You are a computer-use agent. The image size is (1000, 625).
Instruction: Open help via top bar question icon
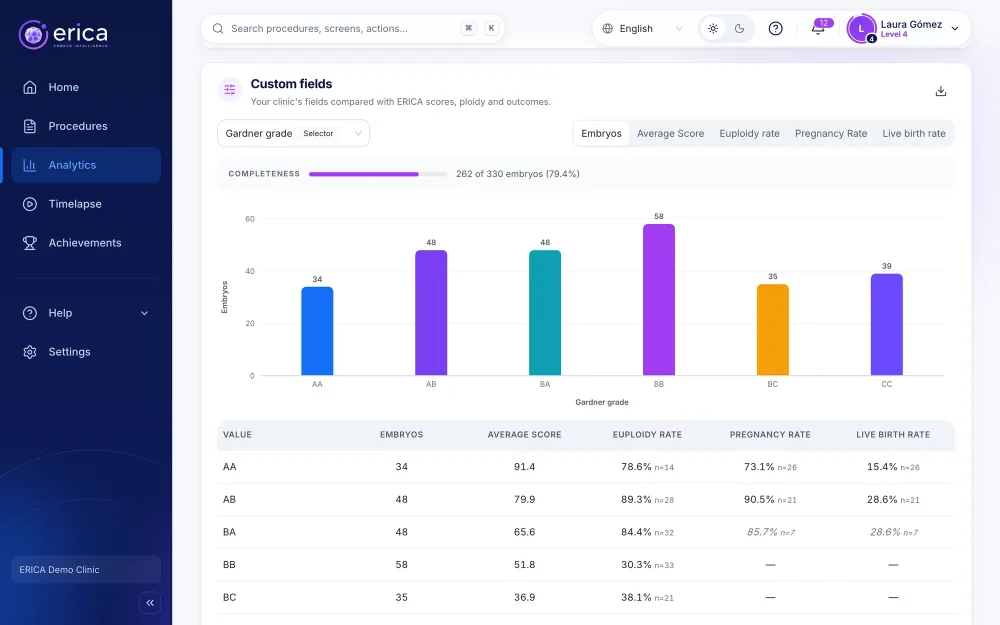click(776, 29)
